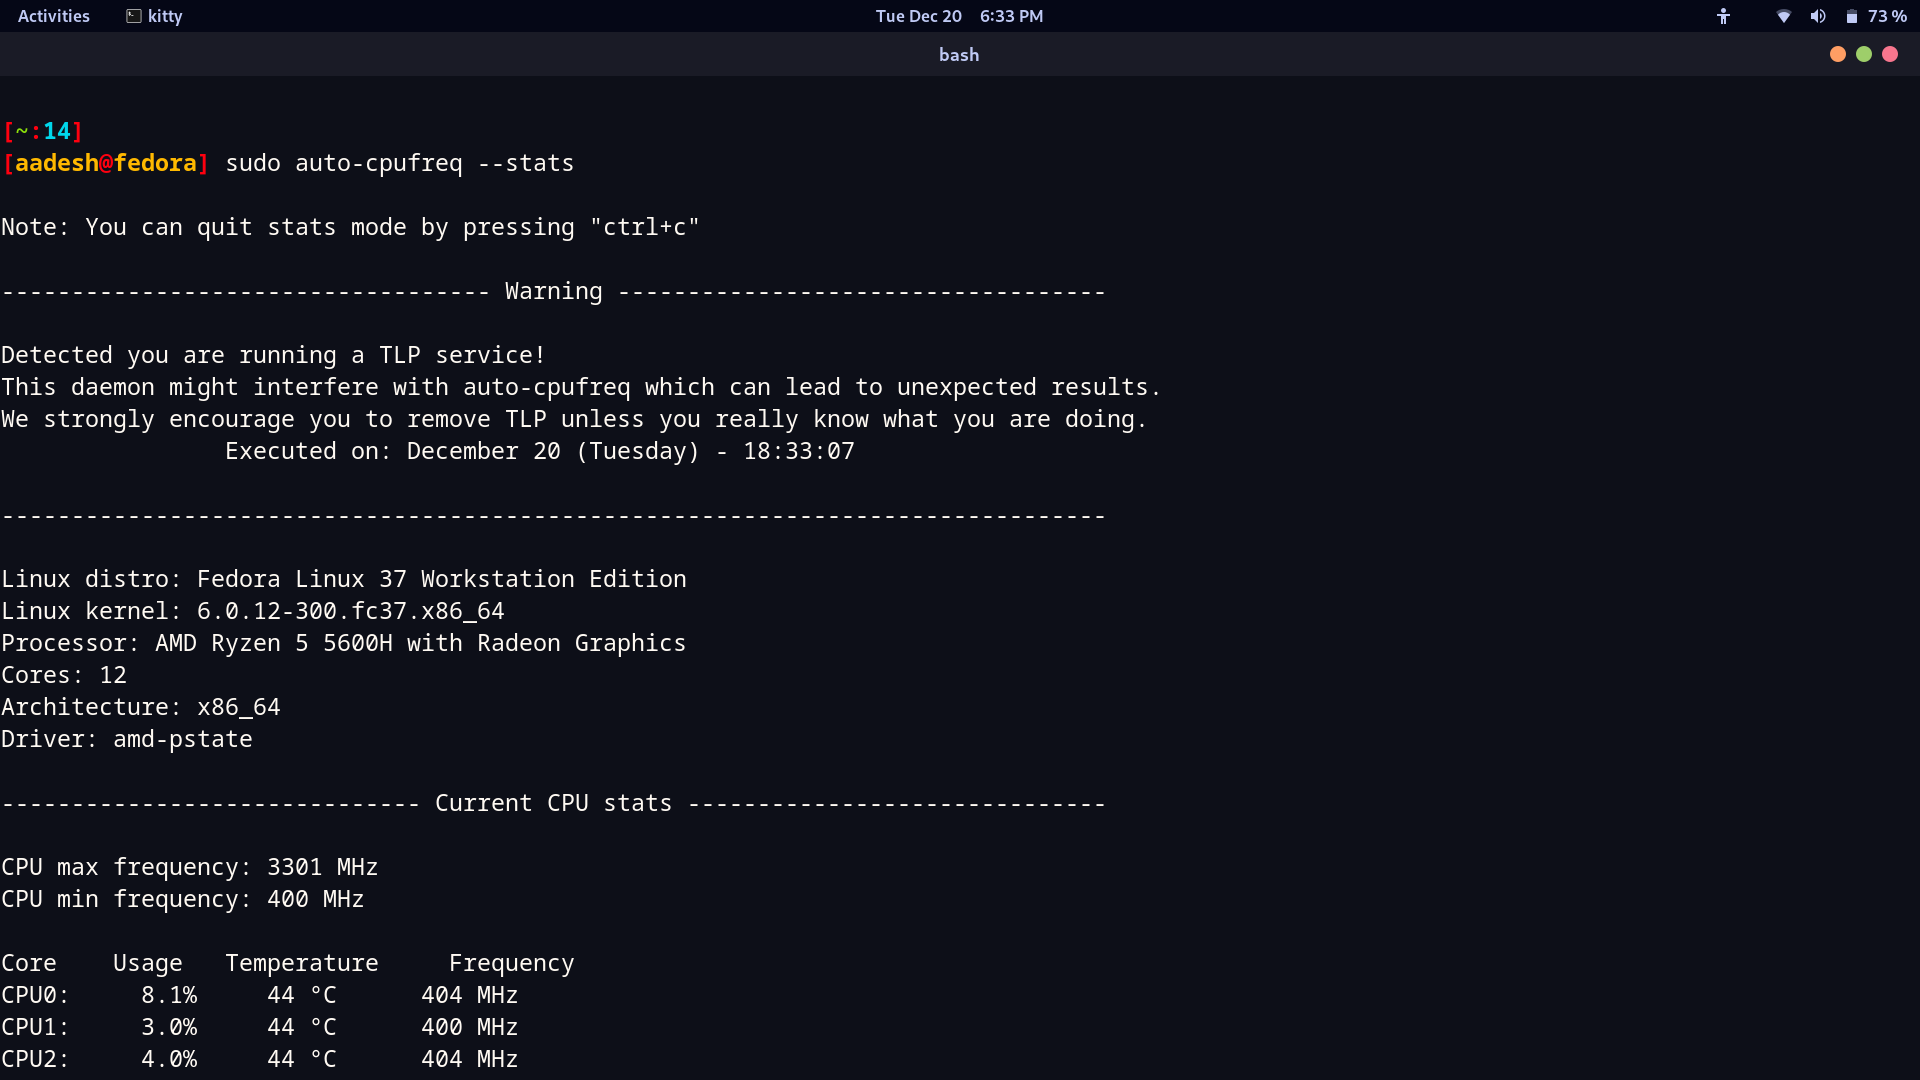The height and width of the screenshot is (1080, 1920).
Task: Click the Wi-Fi status icon
Action: pyautogui.click(x=1783, y=16)
